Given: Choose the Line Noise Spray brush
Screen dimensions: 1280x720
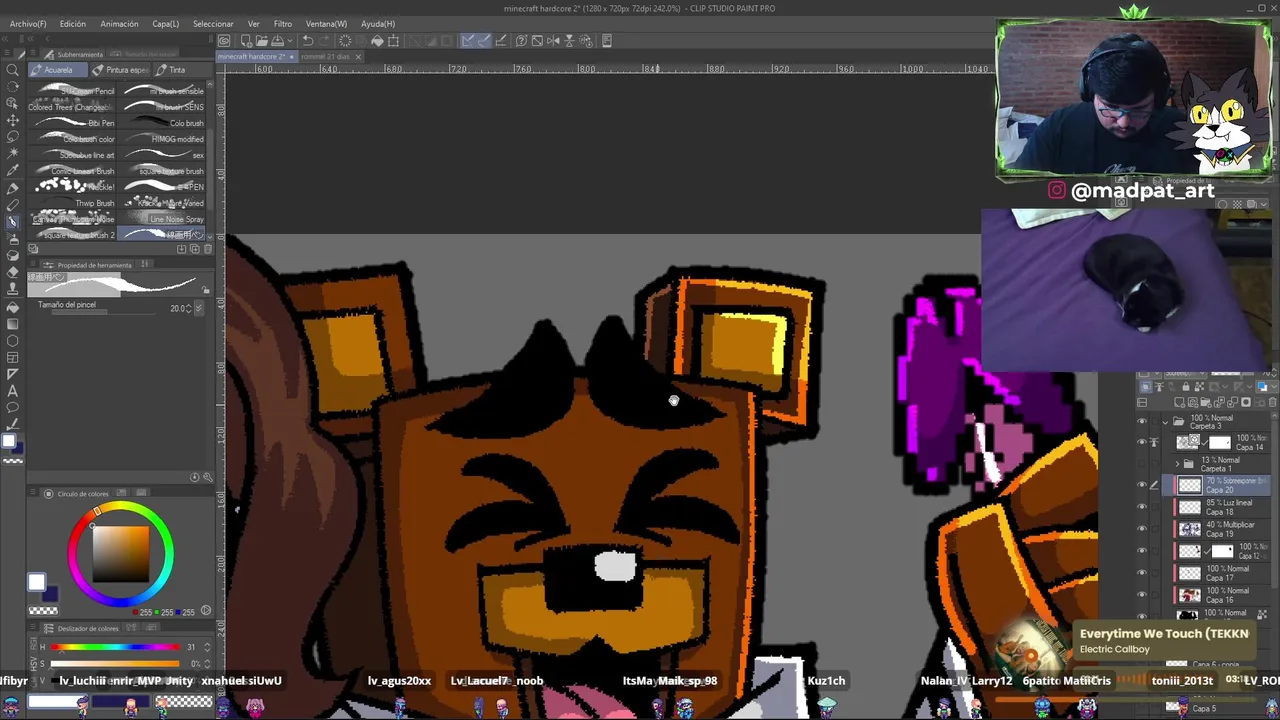Looking at the screenshot, I should click(163, 219).
